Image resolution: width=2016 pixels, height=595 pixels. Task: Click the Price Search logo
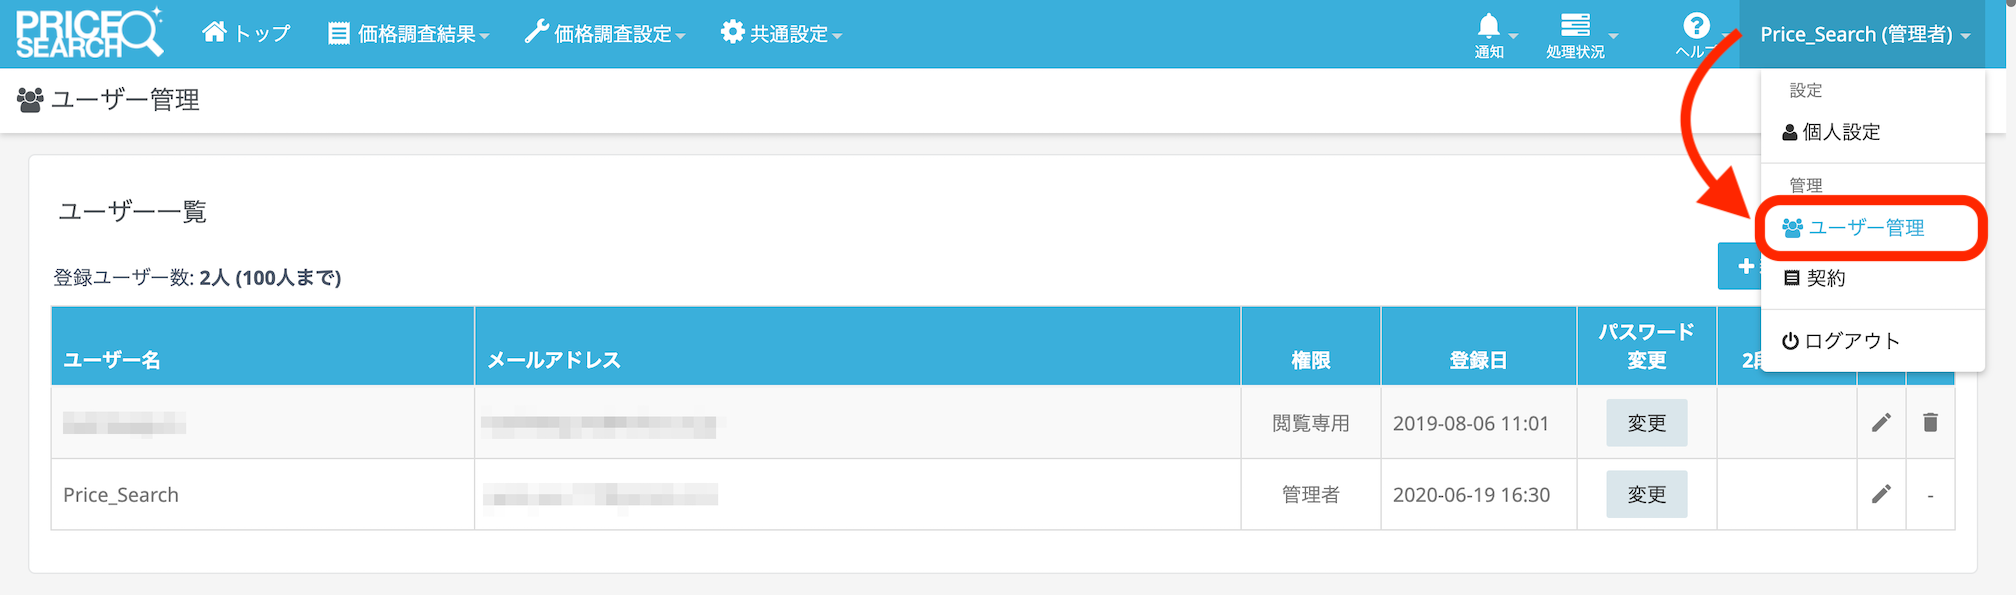[88, 33]
